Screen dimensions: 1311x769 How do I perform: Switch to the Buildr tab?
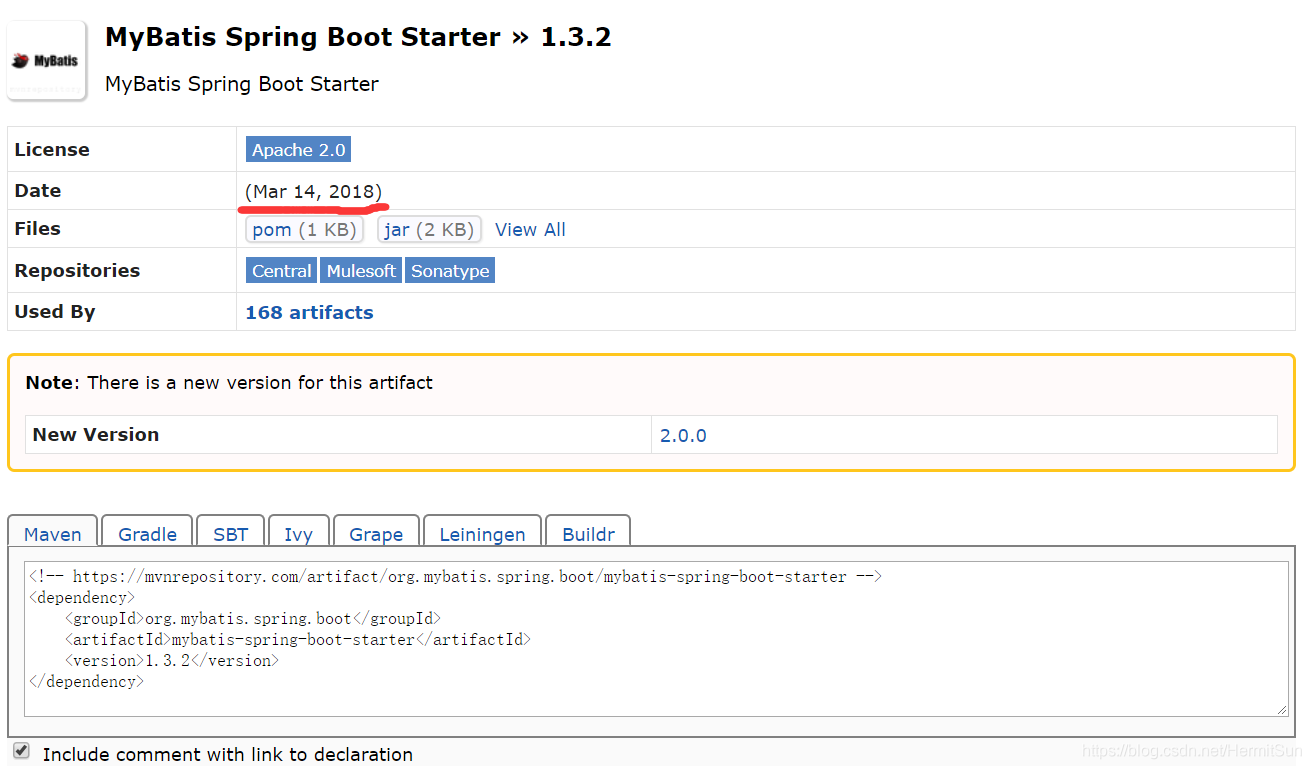[588, 534]
